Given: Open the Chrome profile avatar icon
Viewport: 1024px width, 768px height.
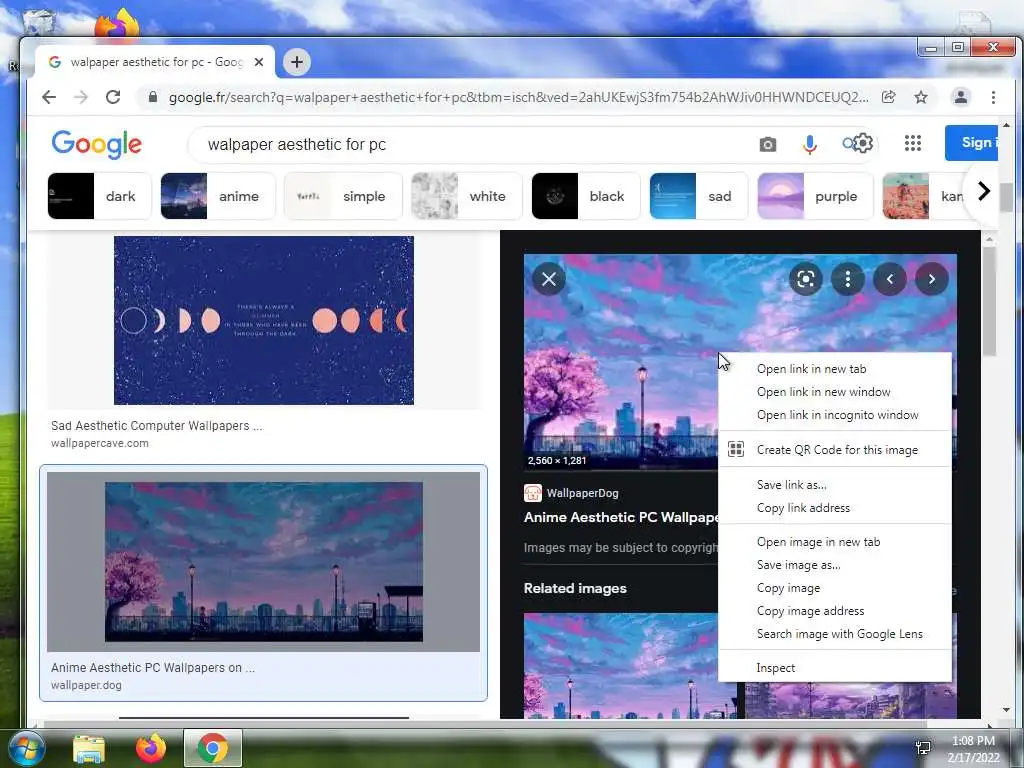Looking at the screenshot, I should [961, 97].
